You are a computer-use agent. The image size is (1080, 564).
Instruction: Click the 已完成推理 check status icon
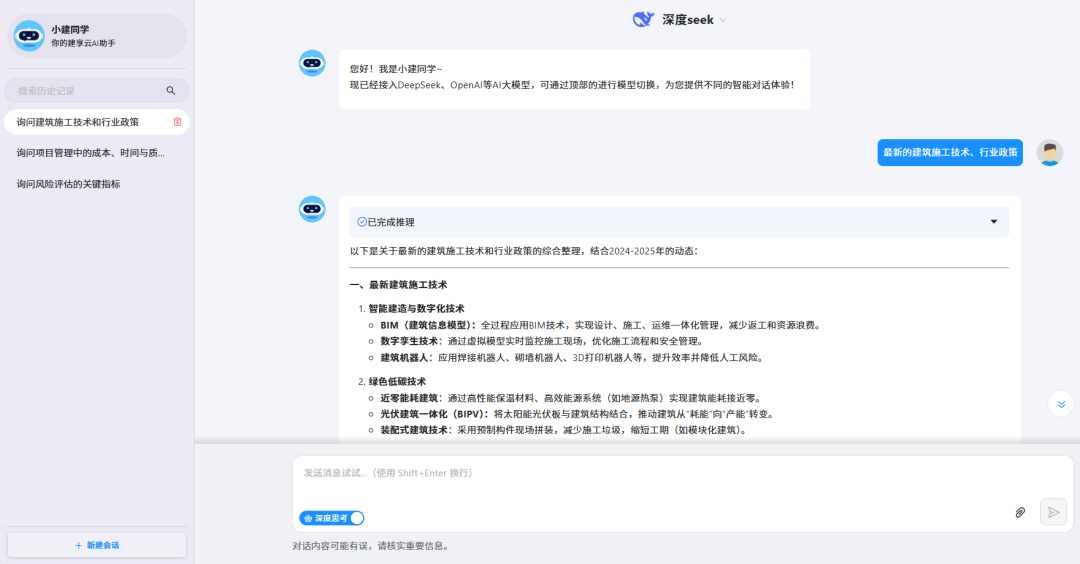point(362,222)
